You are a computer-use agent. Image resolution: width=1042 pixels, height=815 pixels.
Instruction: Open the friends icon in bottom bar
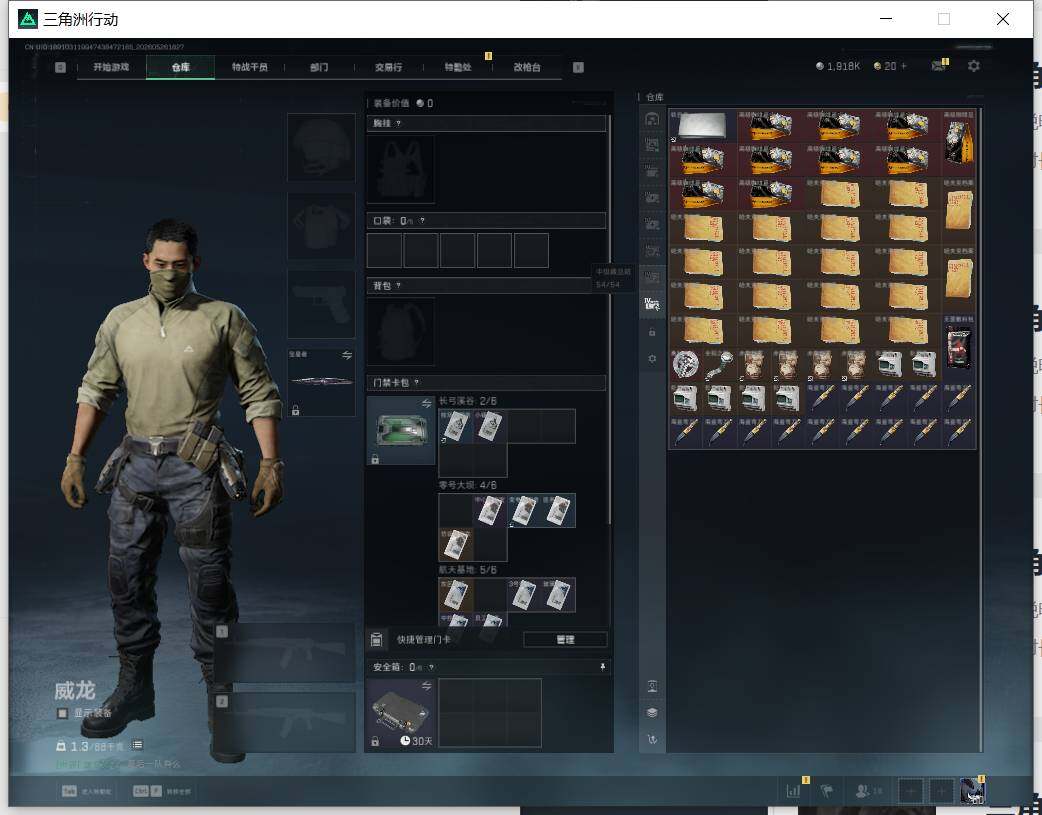(x=863, y=790)
